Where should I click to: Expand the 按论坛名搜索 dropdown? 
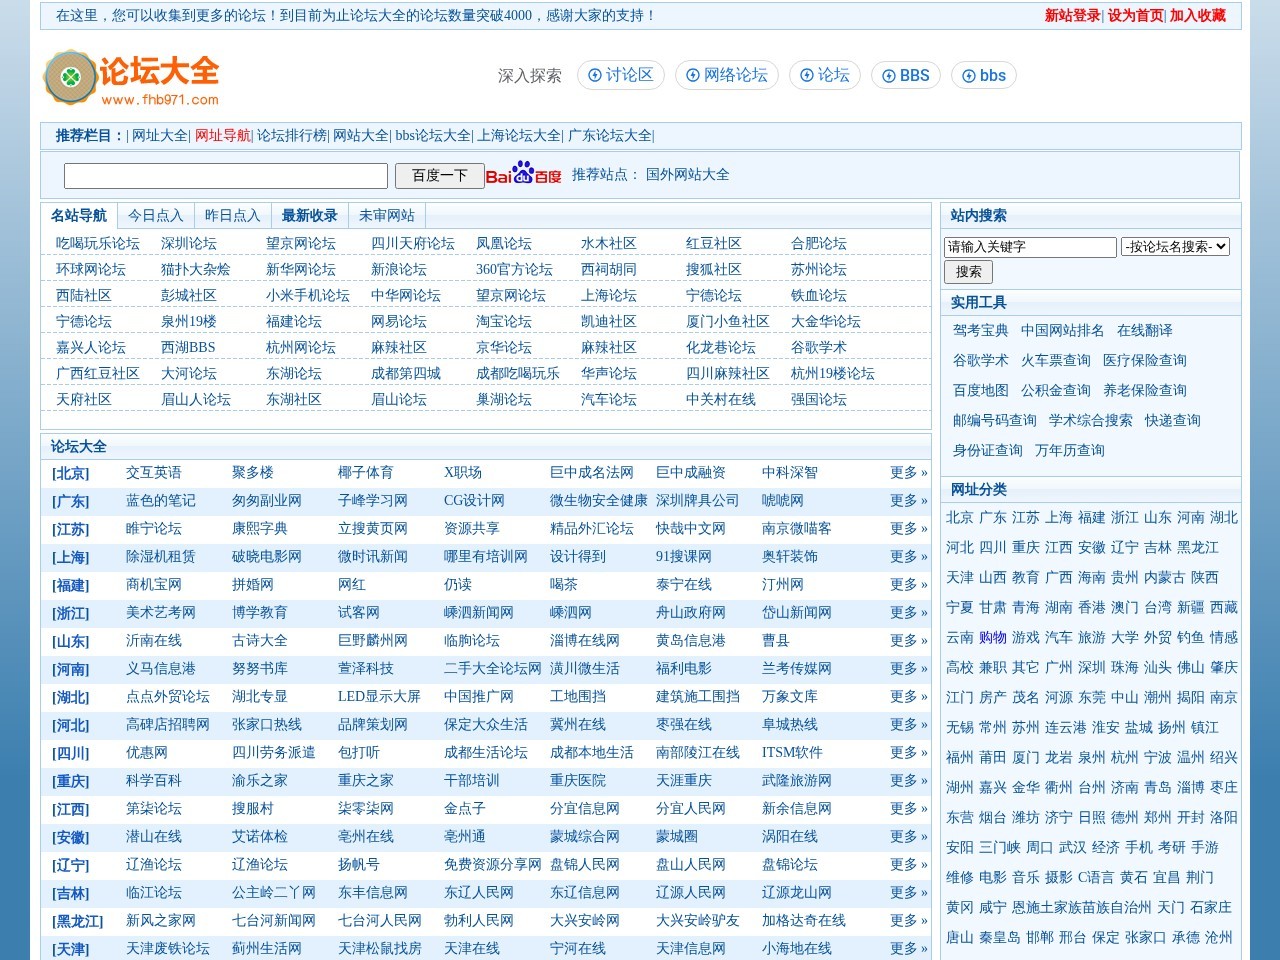pos(1175,246)
